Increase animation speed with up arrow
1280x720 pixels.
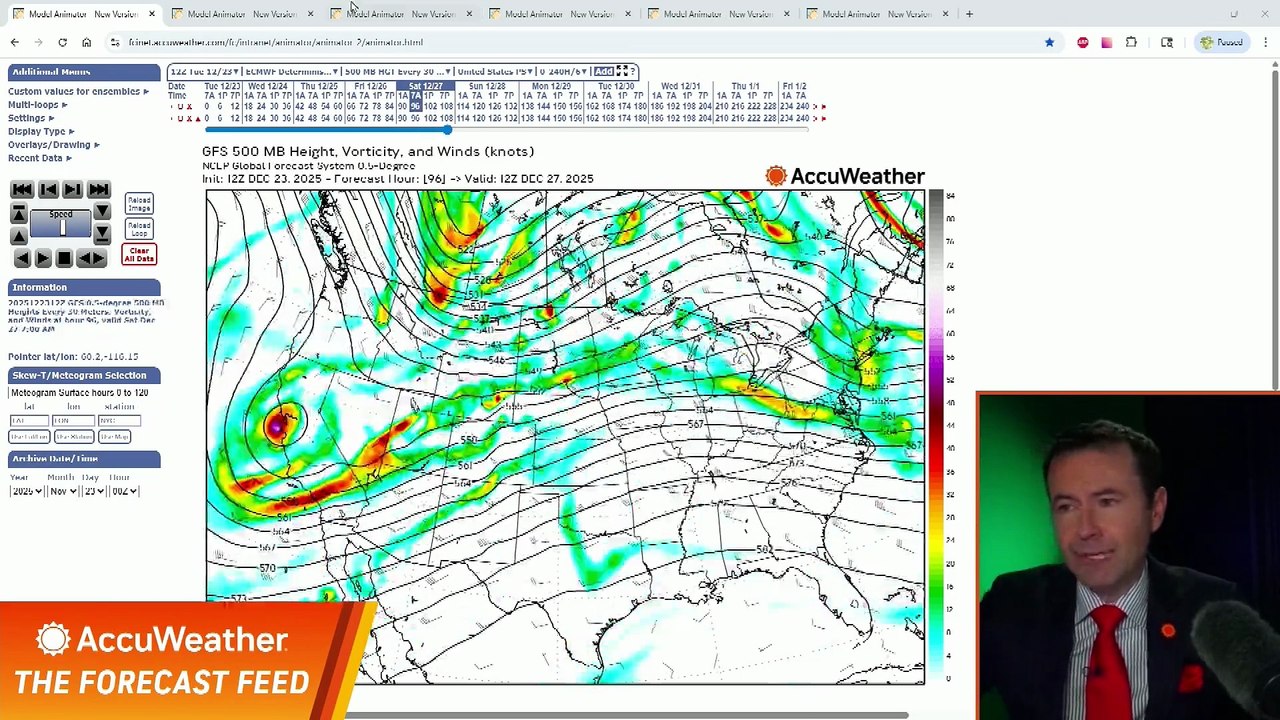coord(18,235)
